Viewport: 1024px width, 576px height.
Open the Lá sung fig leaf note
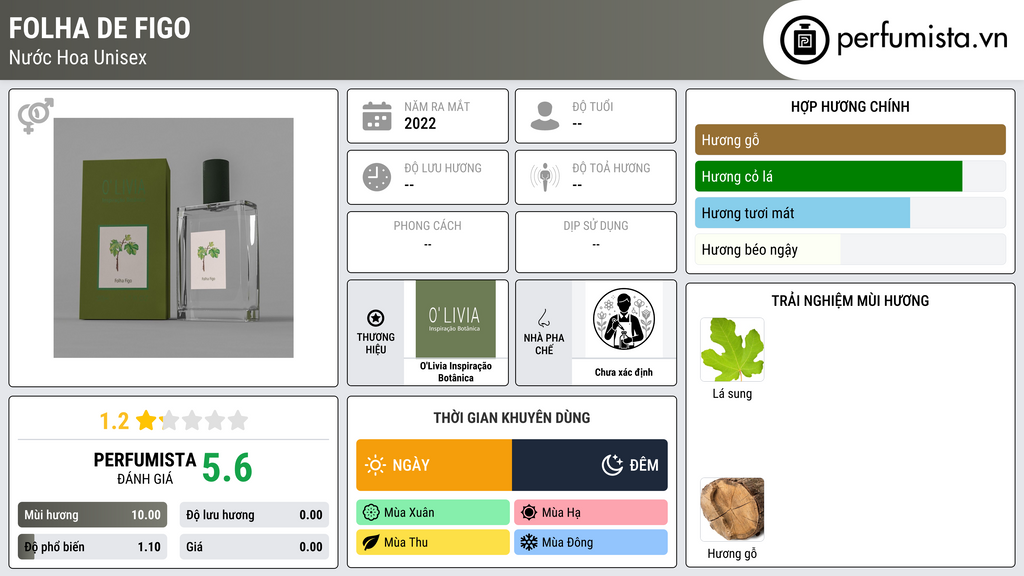(x=732, y=350)
